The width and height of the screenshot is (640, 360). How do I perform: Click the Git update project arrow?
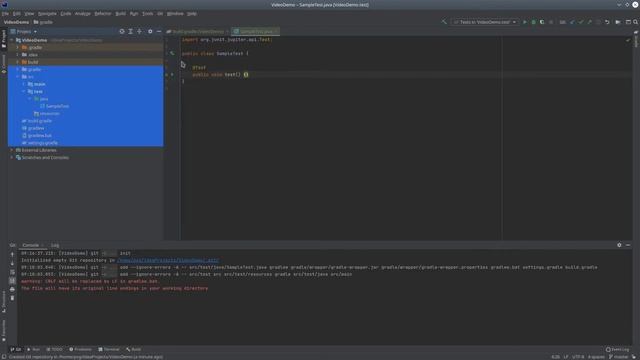[x=572, y=22]
